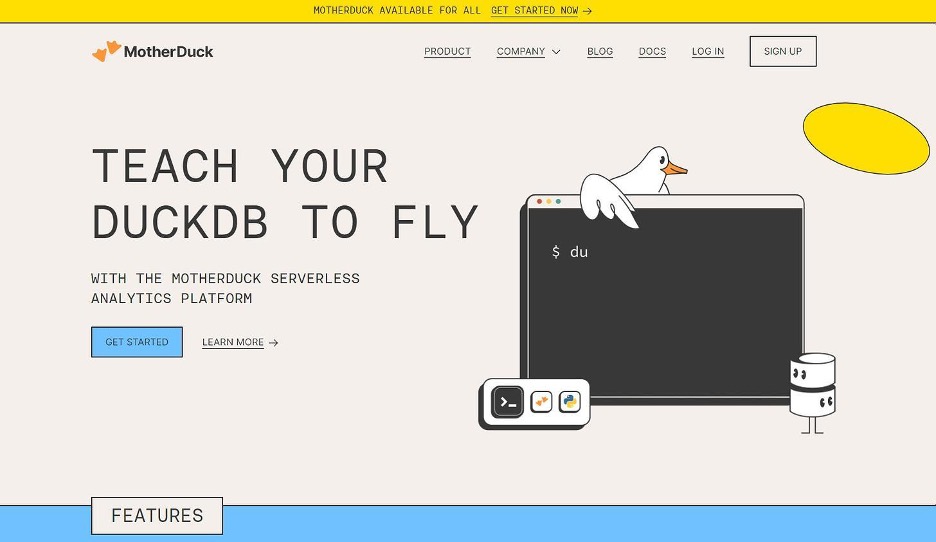Click the database character with eyes
Screen dimensions: 936x542
tap(812, 393)
